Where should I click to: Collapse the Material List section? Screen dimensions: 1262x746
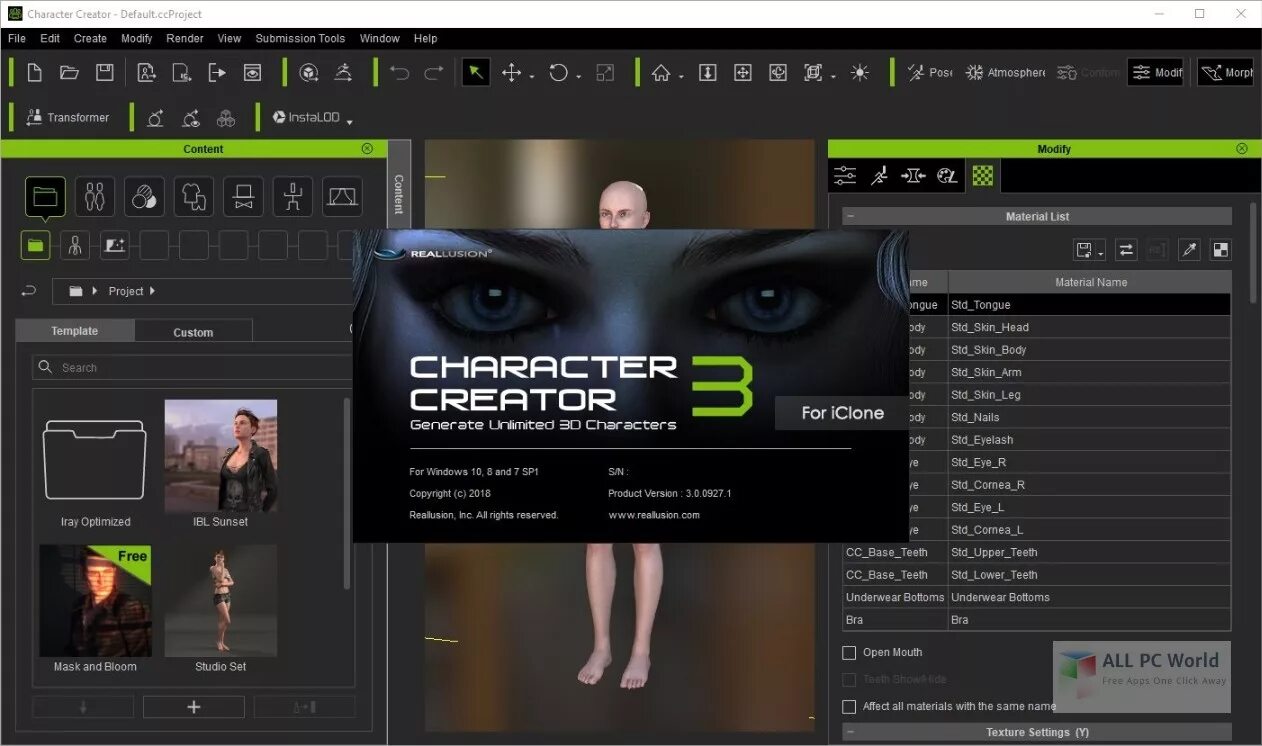coord(850,216)
